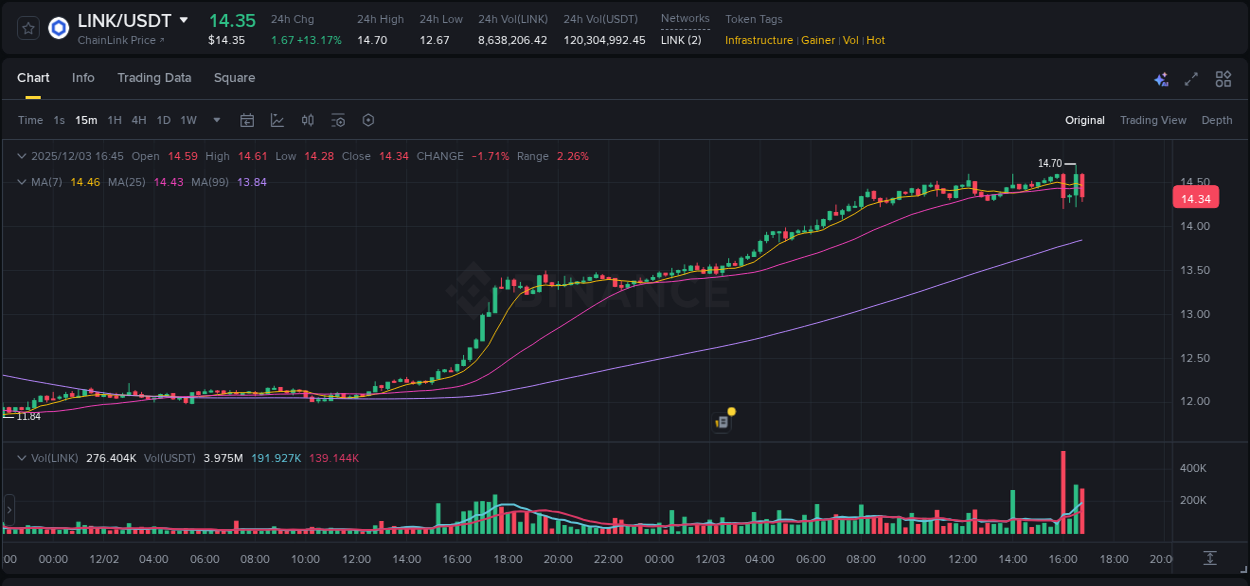Click the ChainLink coin logo
The height and width of the screenshot is (586, 1250).
(x=57, y=27)
